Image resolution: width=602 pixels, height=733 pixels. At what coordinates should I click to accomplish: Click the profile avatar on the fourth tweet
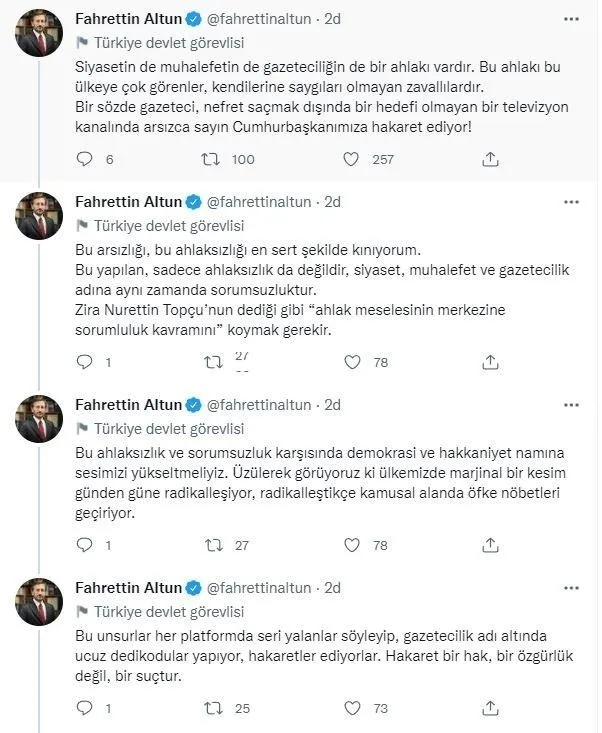40,602
